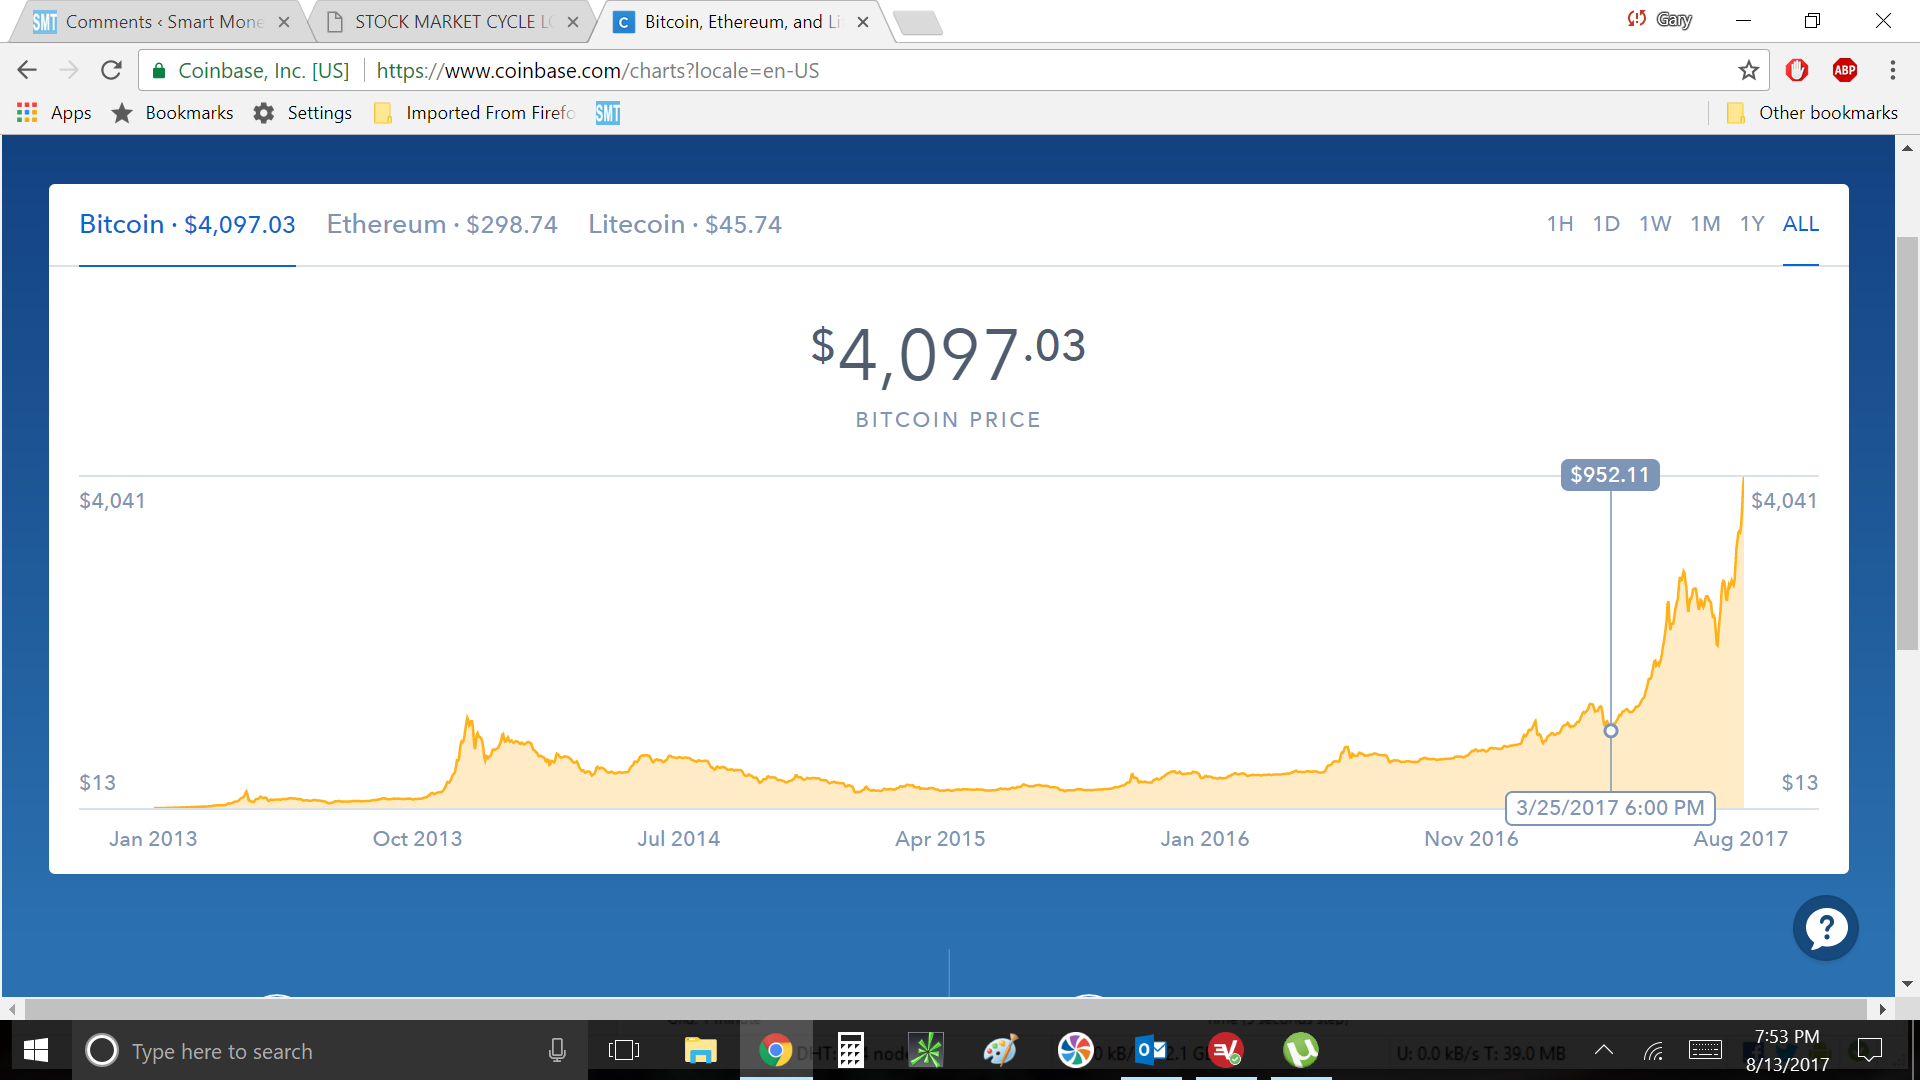
Task: Open the red antivirus taskbar app
Action: pos(1226,1050)
